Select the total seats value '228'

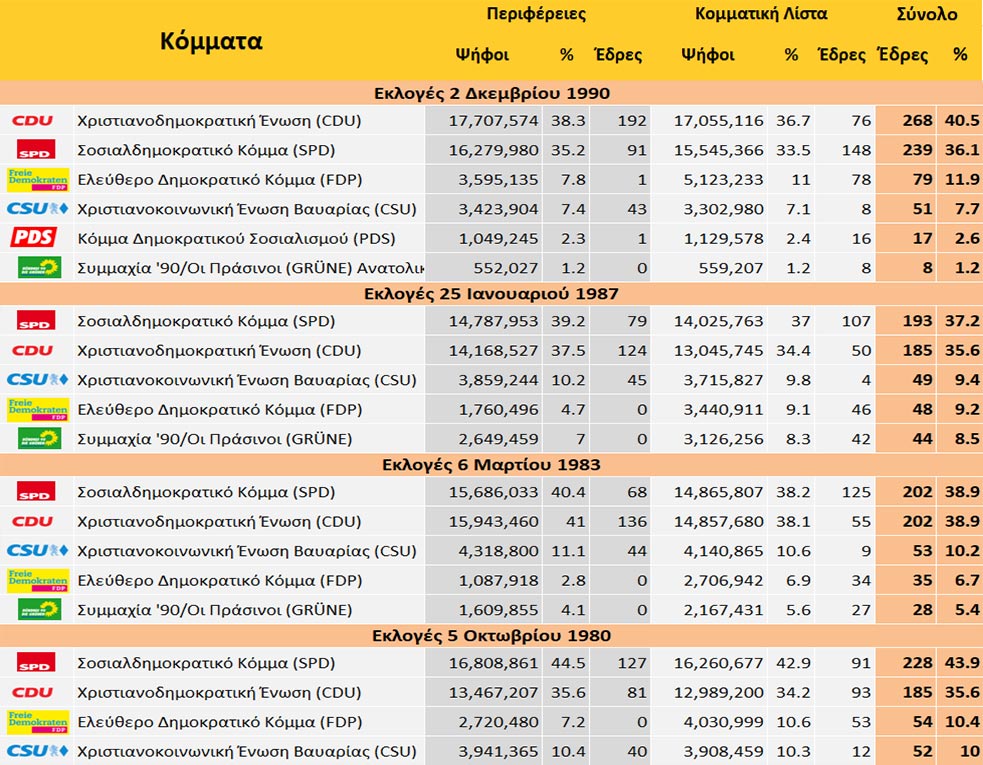tap(917, 663)
